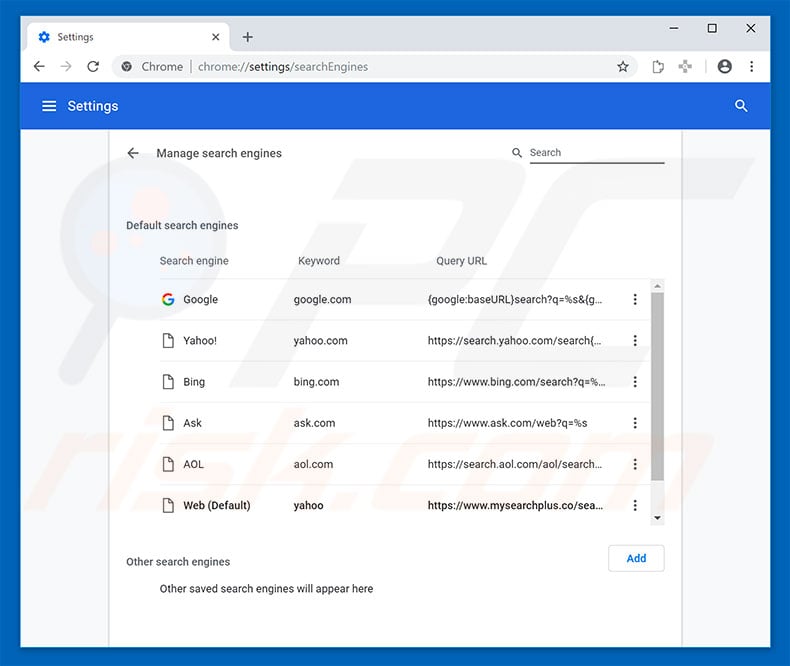Image resolution: width=790 pixels, height=666 pixels.
Task: Click the Query URL column header
Action: 462,261
